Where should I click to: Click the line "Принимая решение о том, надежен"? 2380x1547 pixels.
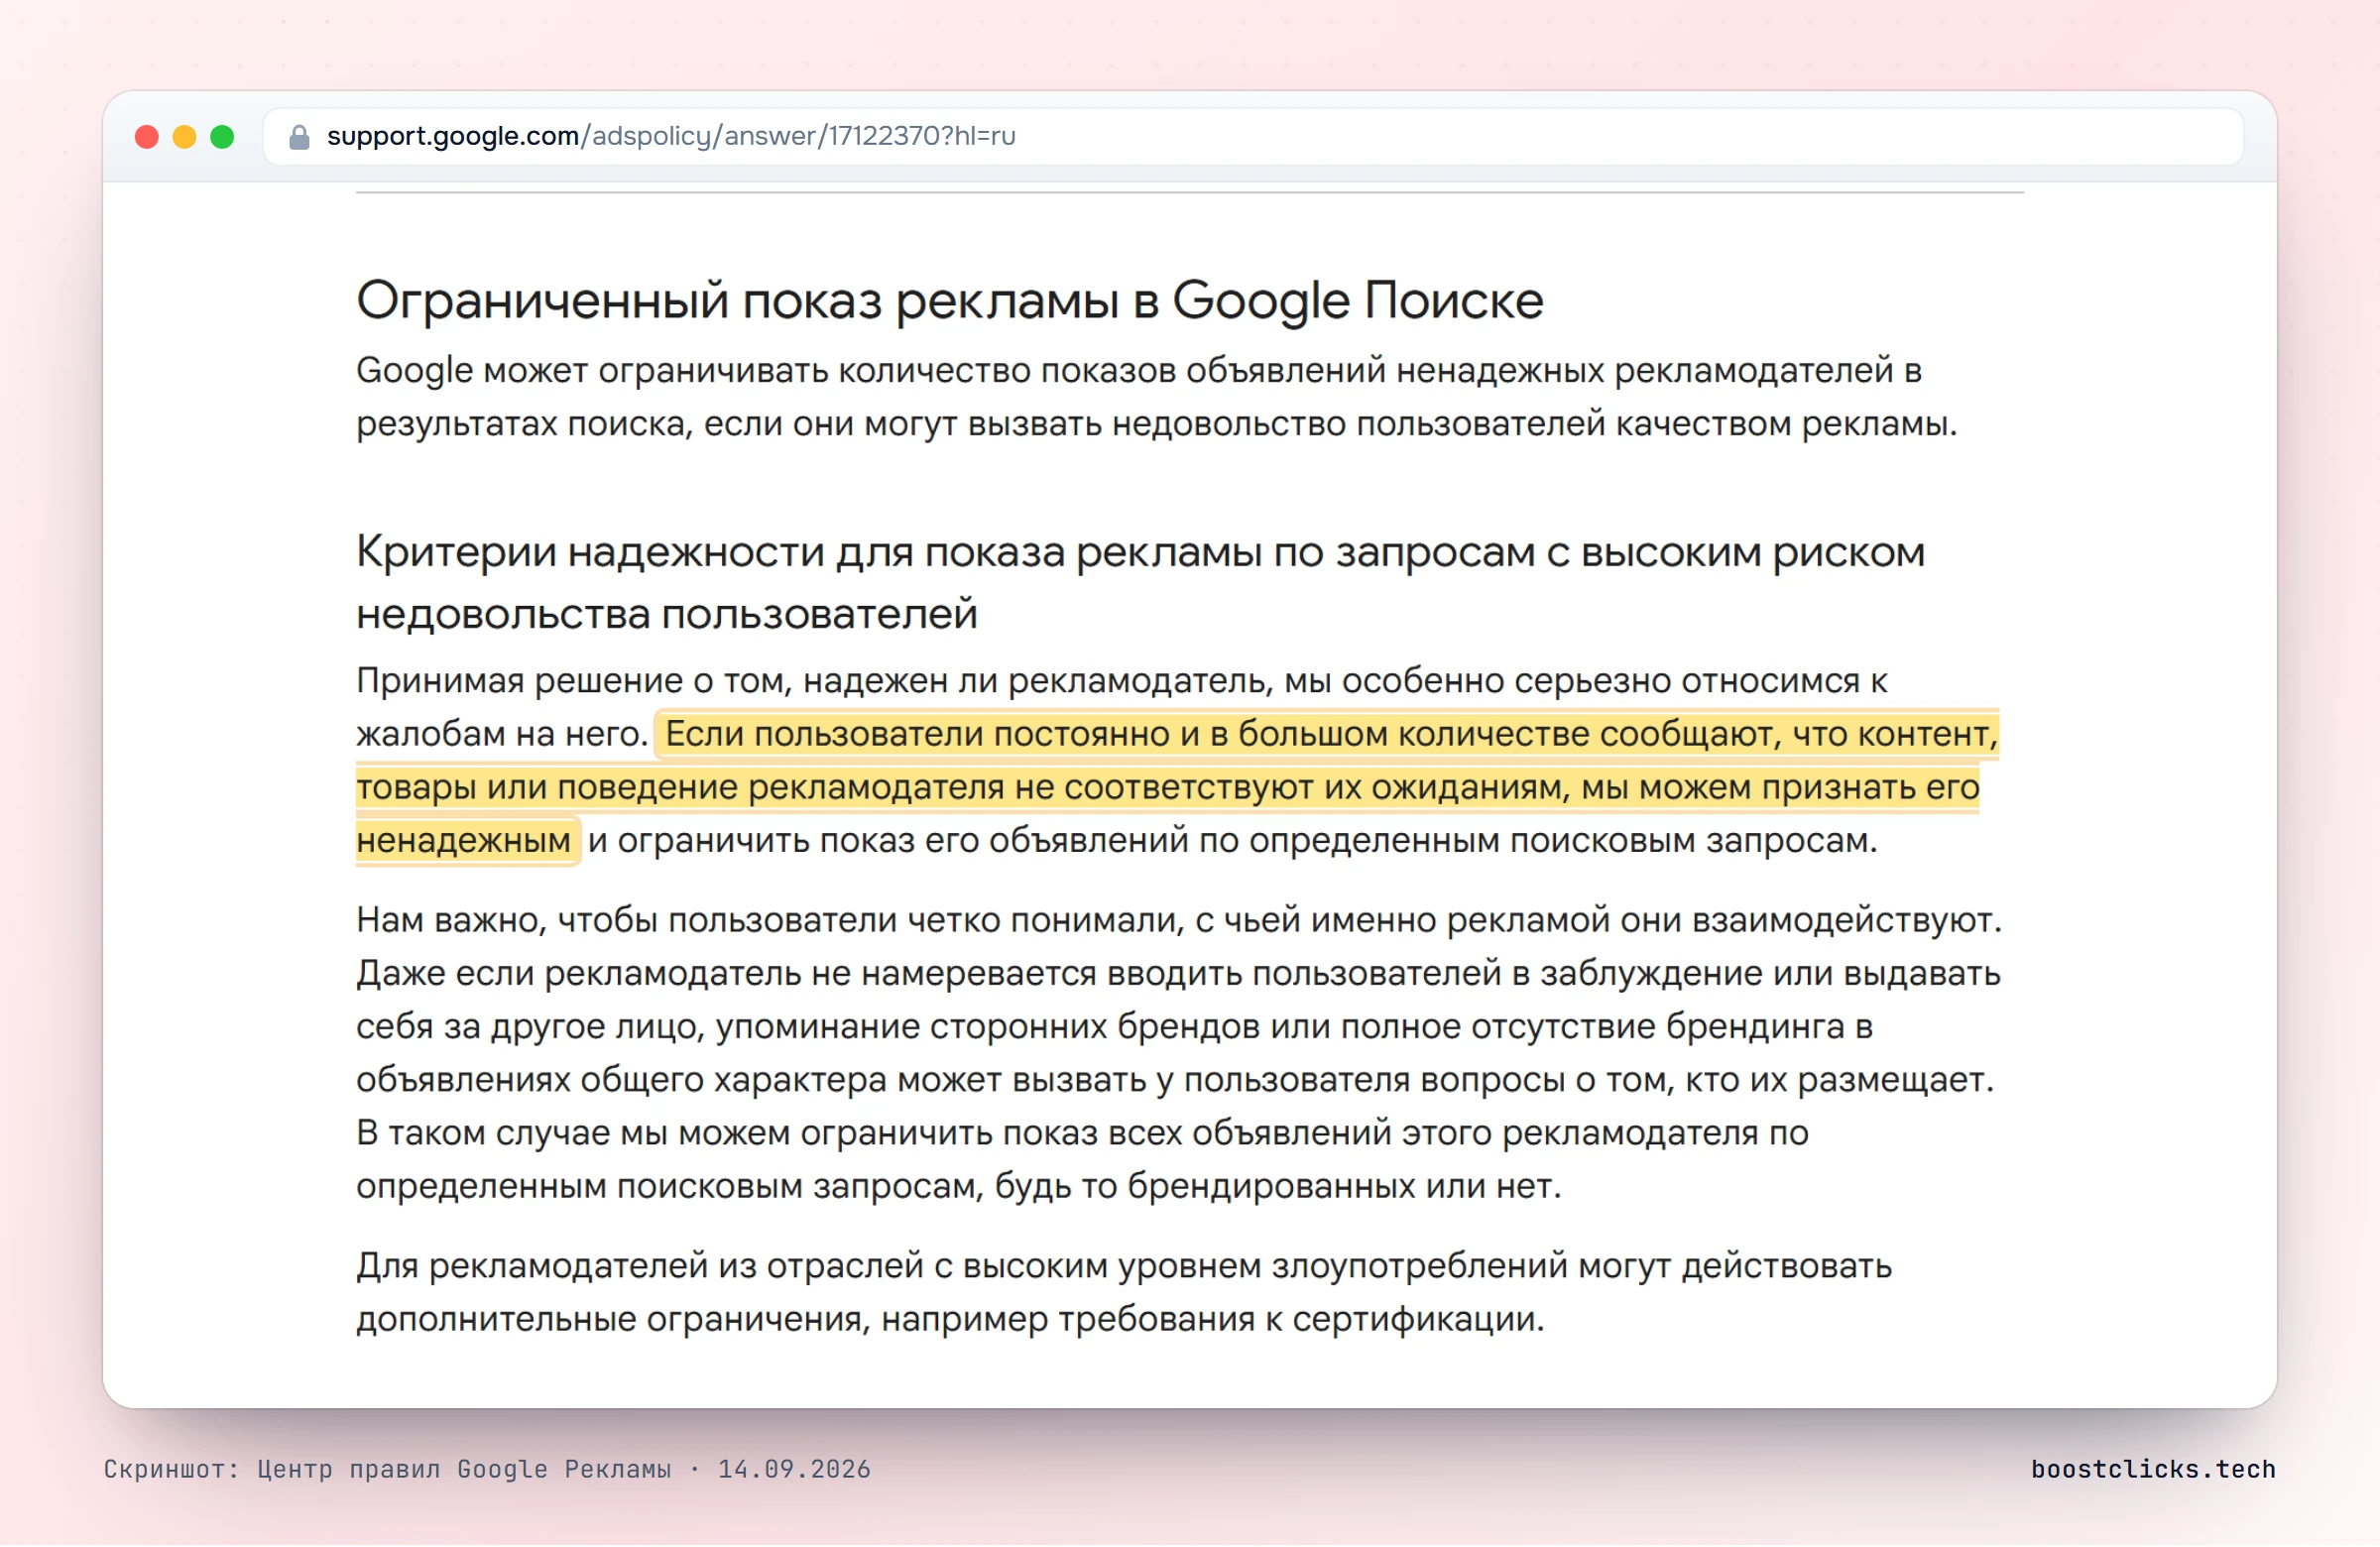[1122, 681]
